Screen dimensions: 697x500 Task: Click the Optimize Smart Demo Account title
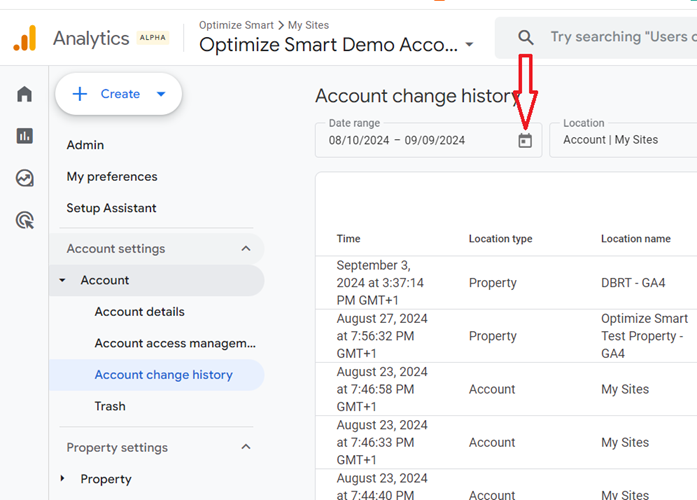tap(328, 44)
